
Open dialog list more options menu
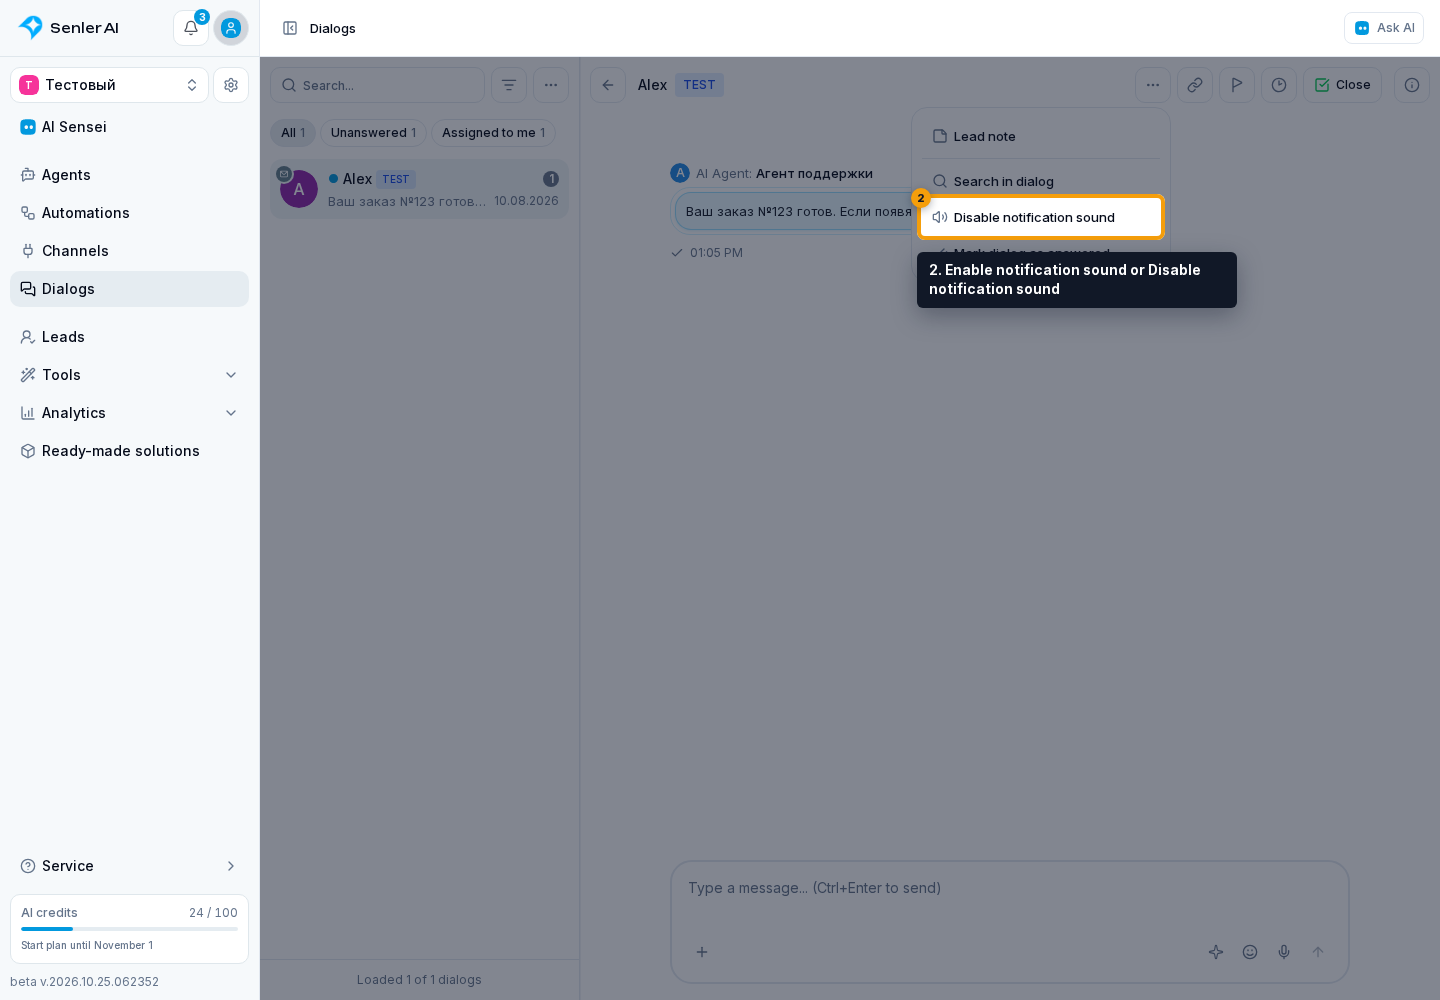(x=551, y=85)
